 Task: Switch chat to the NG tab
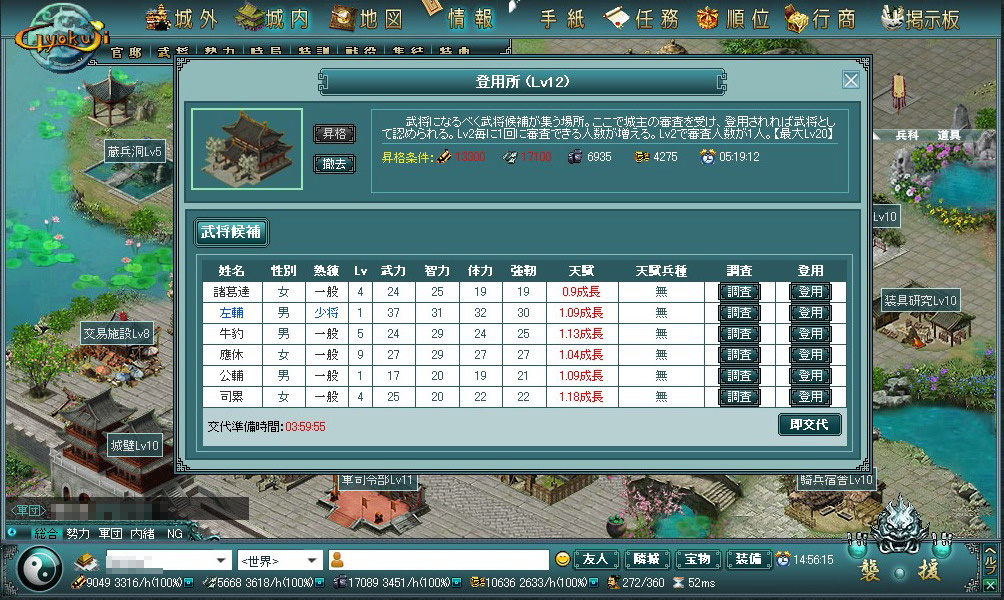(x=175, y=533)
